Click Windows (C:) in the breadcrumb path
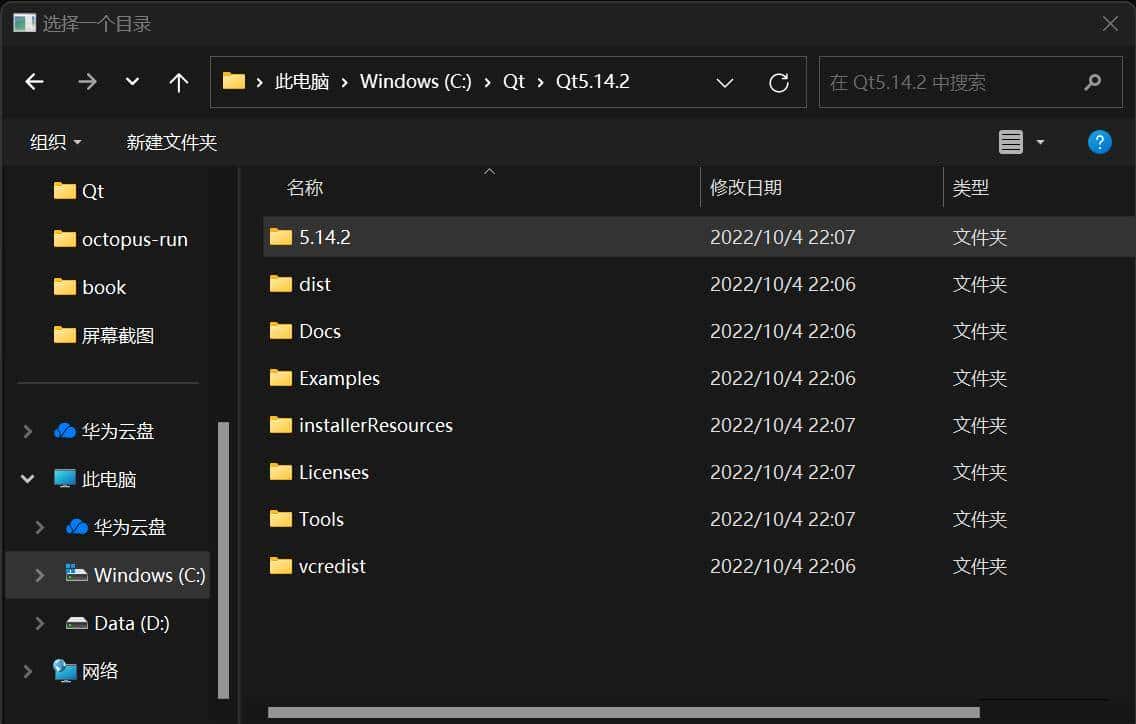Viewport: 1136px width, 724px height. [415, 82]
